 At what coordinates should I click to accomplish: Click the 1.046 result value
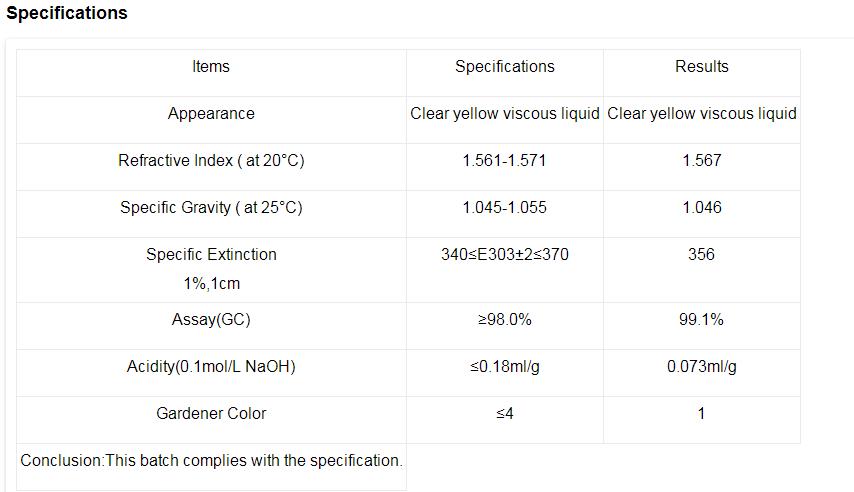(702, 208)
